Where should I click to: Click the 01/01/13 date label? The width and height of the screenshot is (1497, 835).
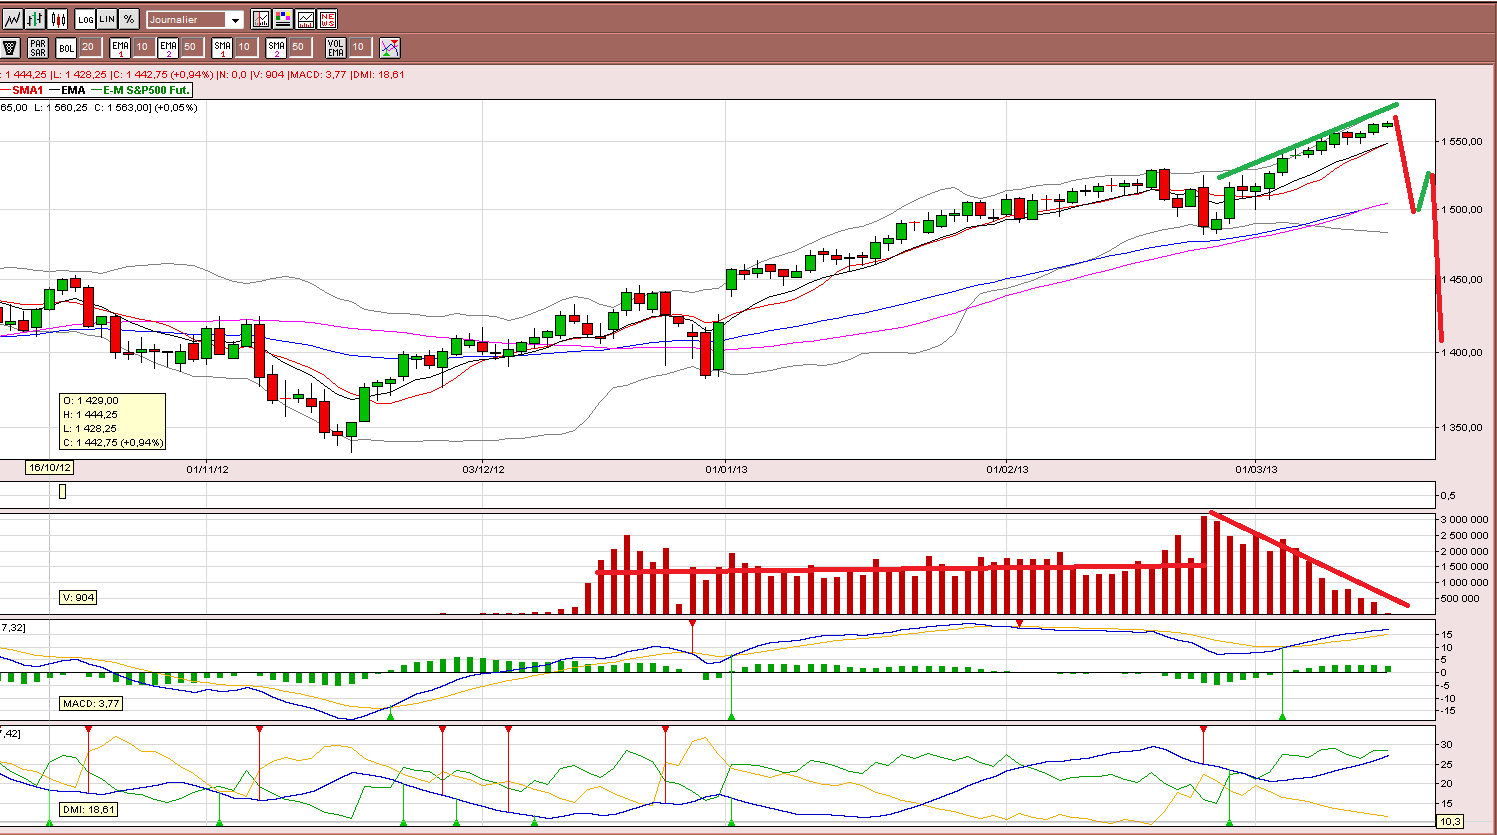point(727,469)
